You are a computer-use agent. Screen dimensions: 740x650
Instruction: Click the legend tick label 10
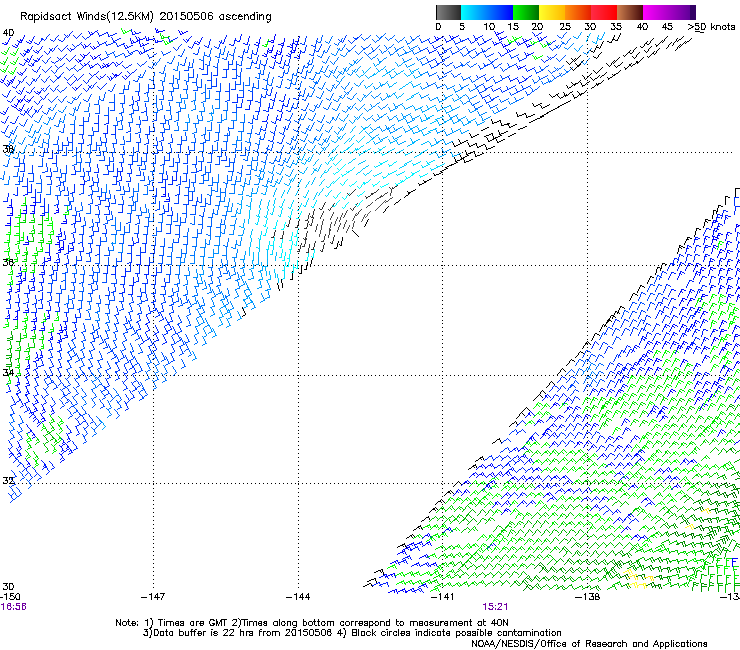tap(489, 27)
